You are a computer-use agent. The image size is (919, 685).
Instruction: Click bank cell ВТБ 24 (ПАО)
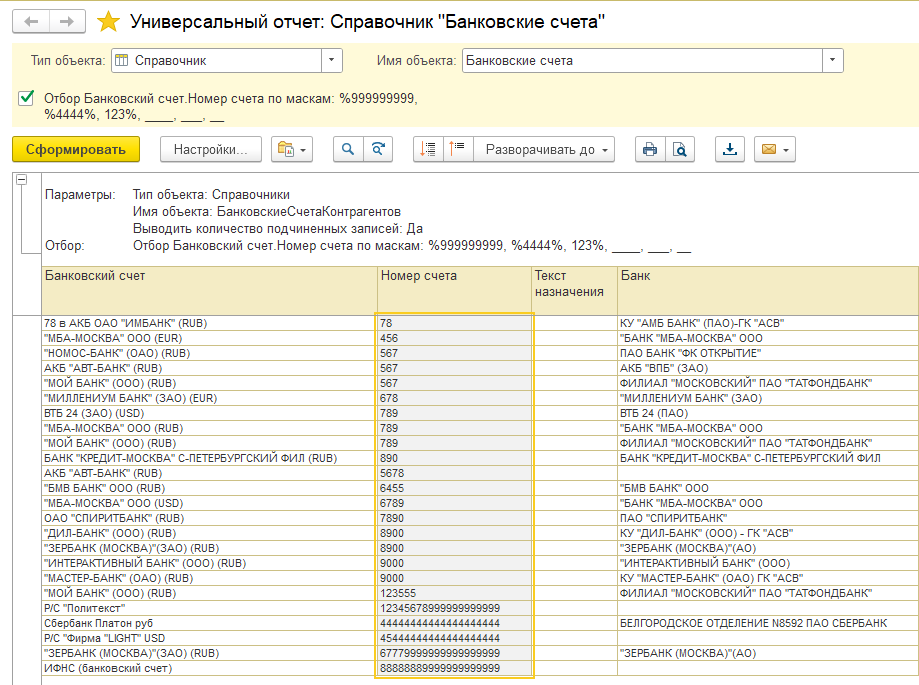point(768,413)
